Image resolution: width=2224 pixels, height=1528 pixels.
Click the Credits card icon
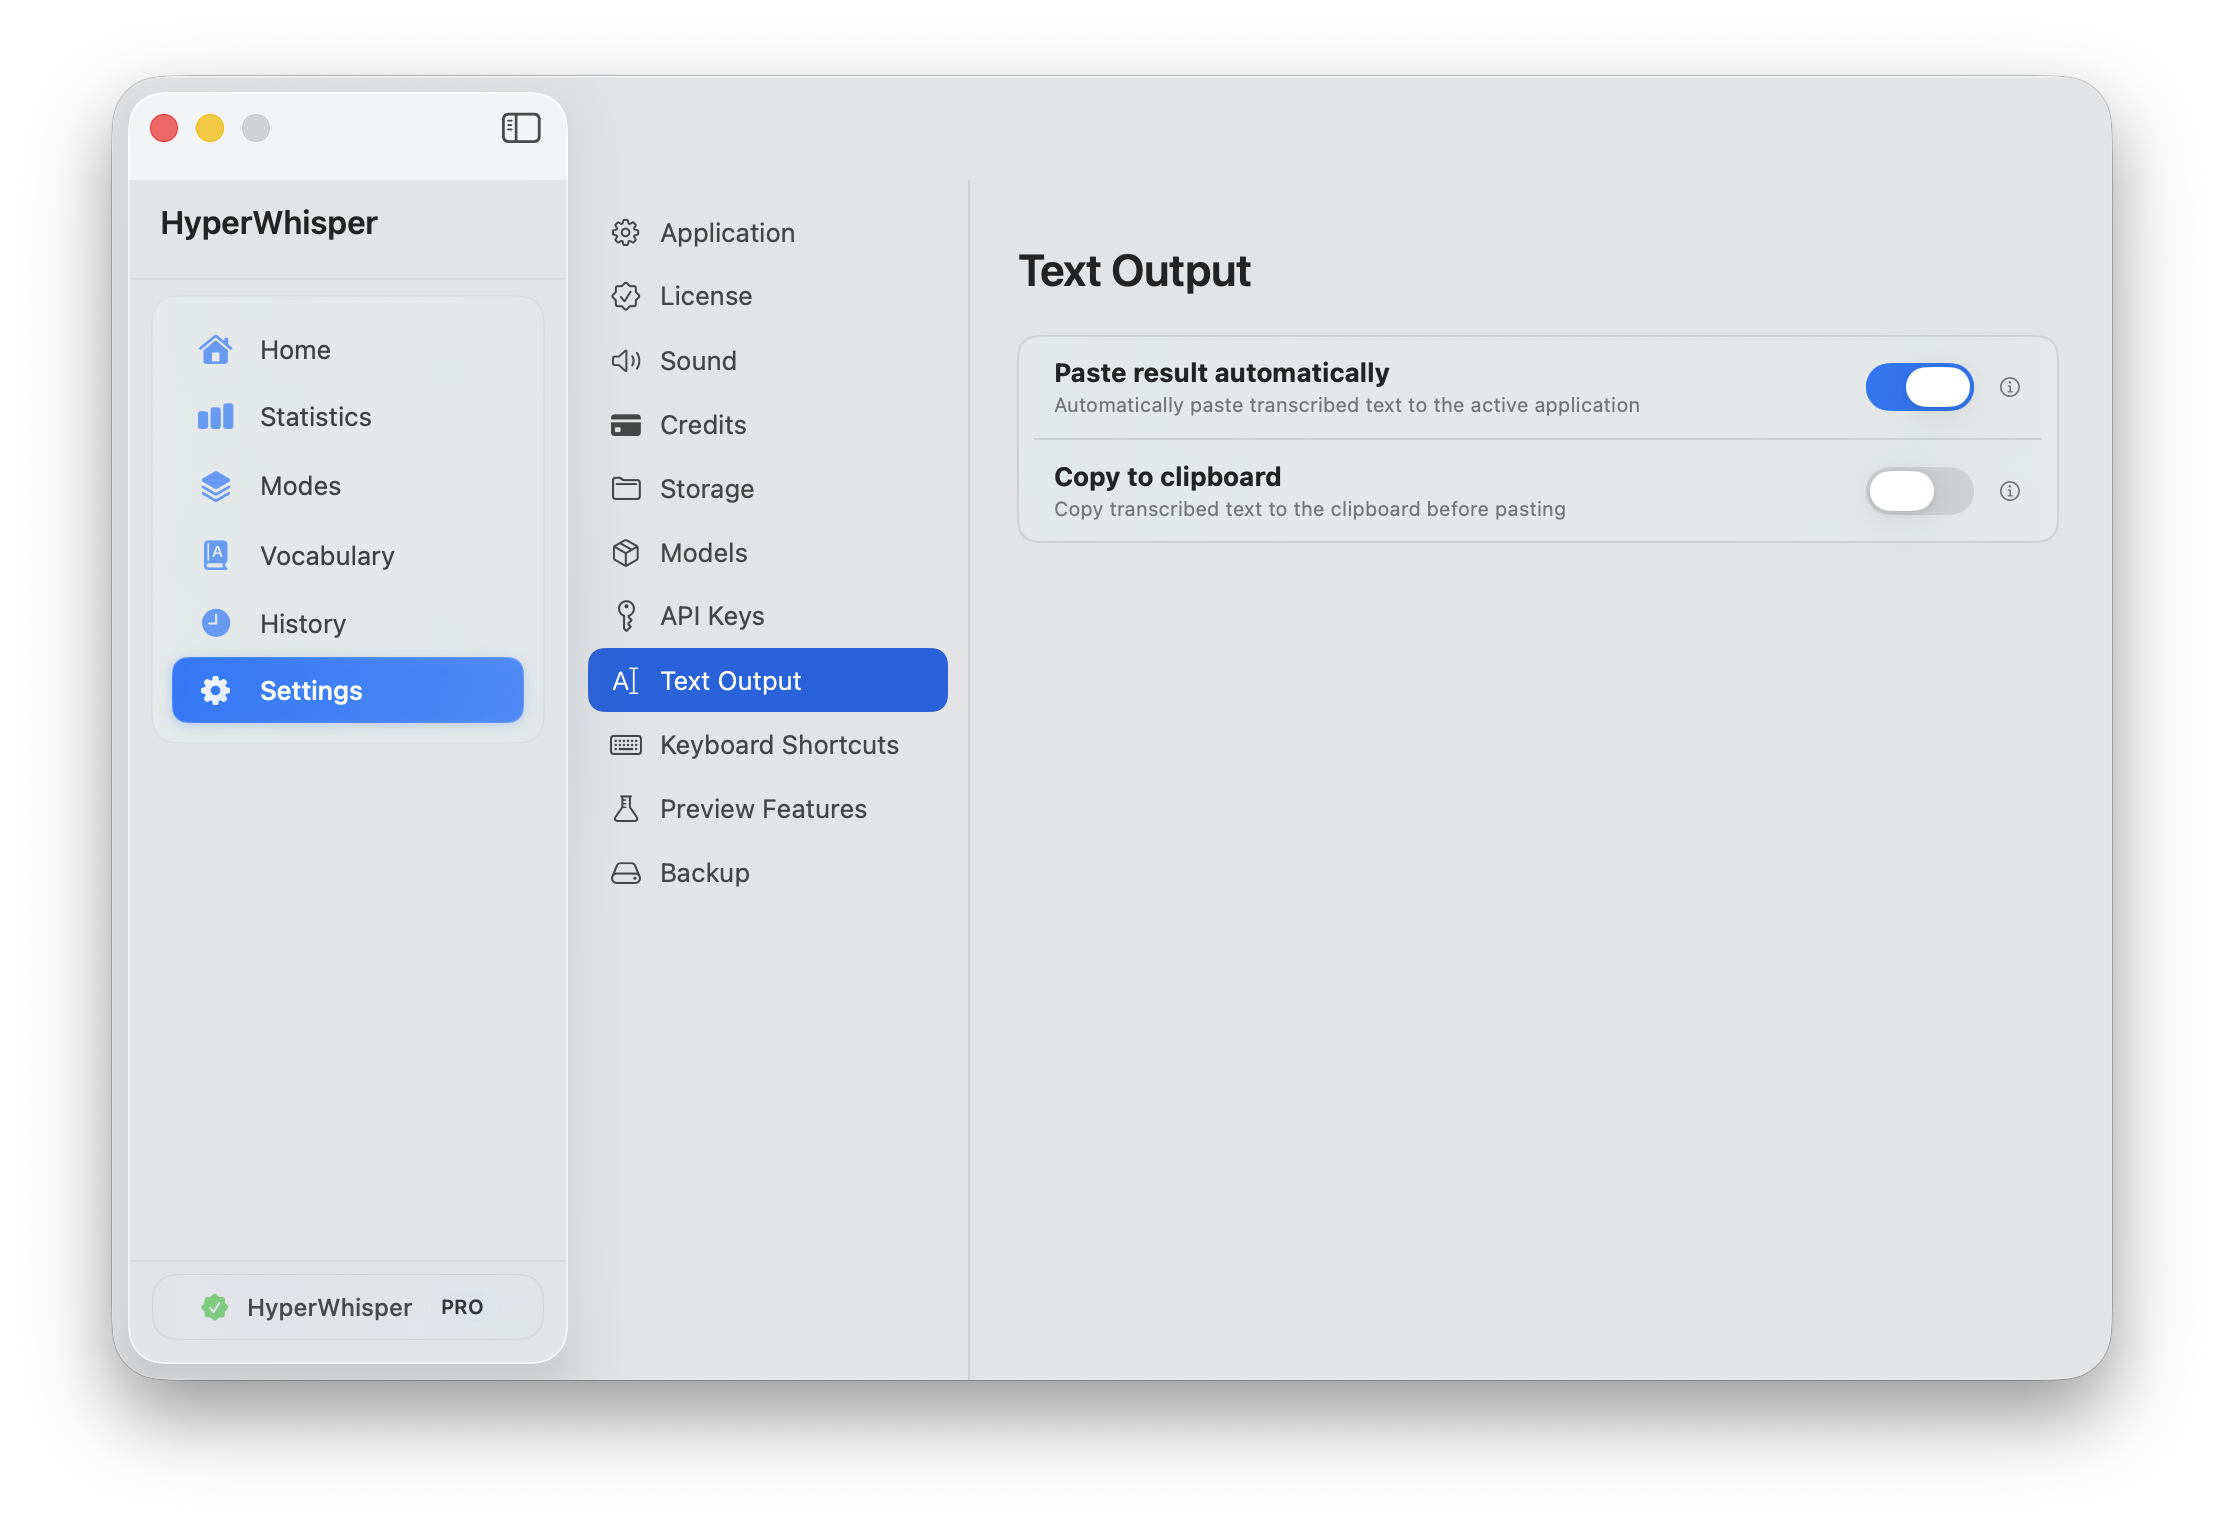[626, 425]
